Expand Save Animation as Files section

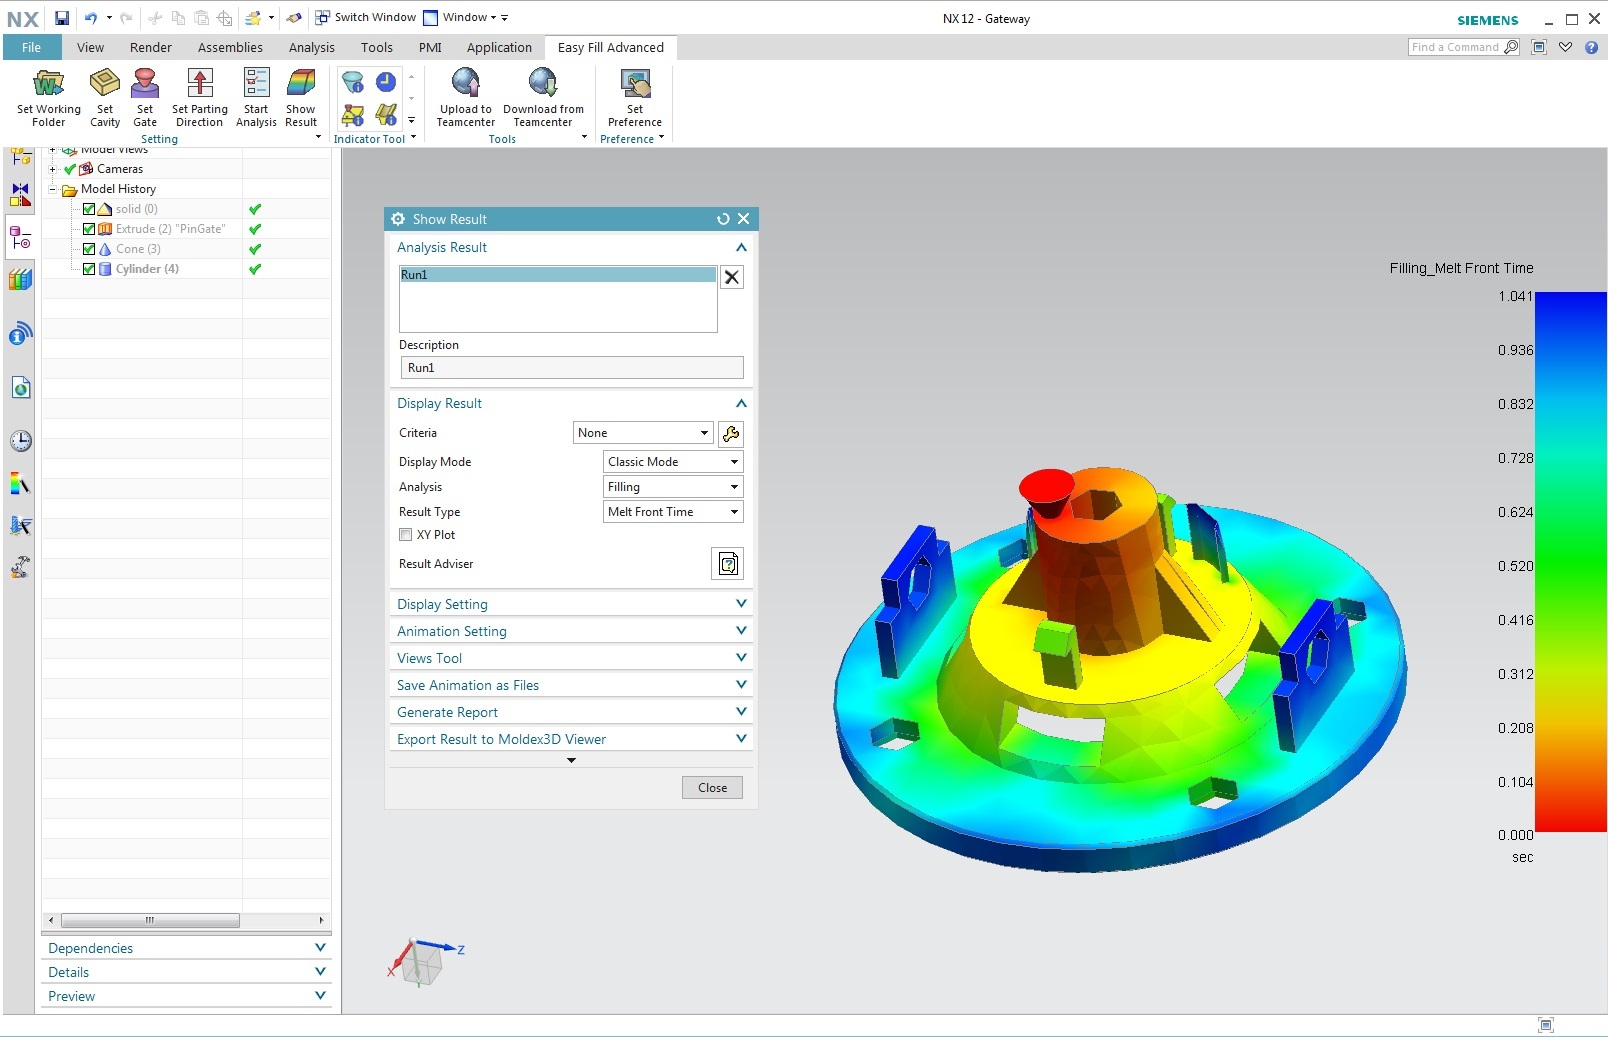click(x=571, y=685)
